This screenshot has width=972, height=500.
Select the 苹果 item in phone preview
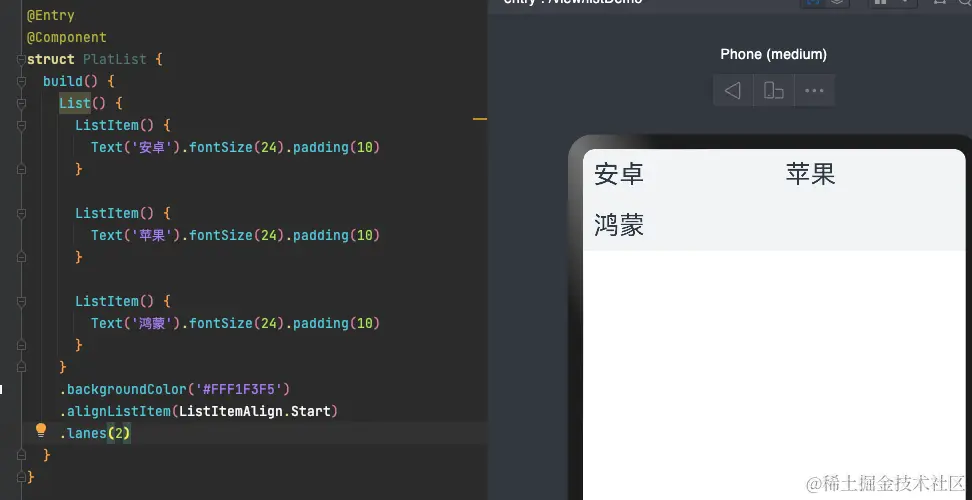(x=810, y=174)
